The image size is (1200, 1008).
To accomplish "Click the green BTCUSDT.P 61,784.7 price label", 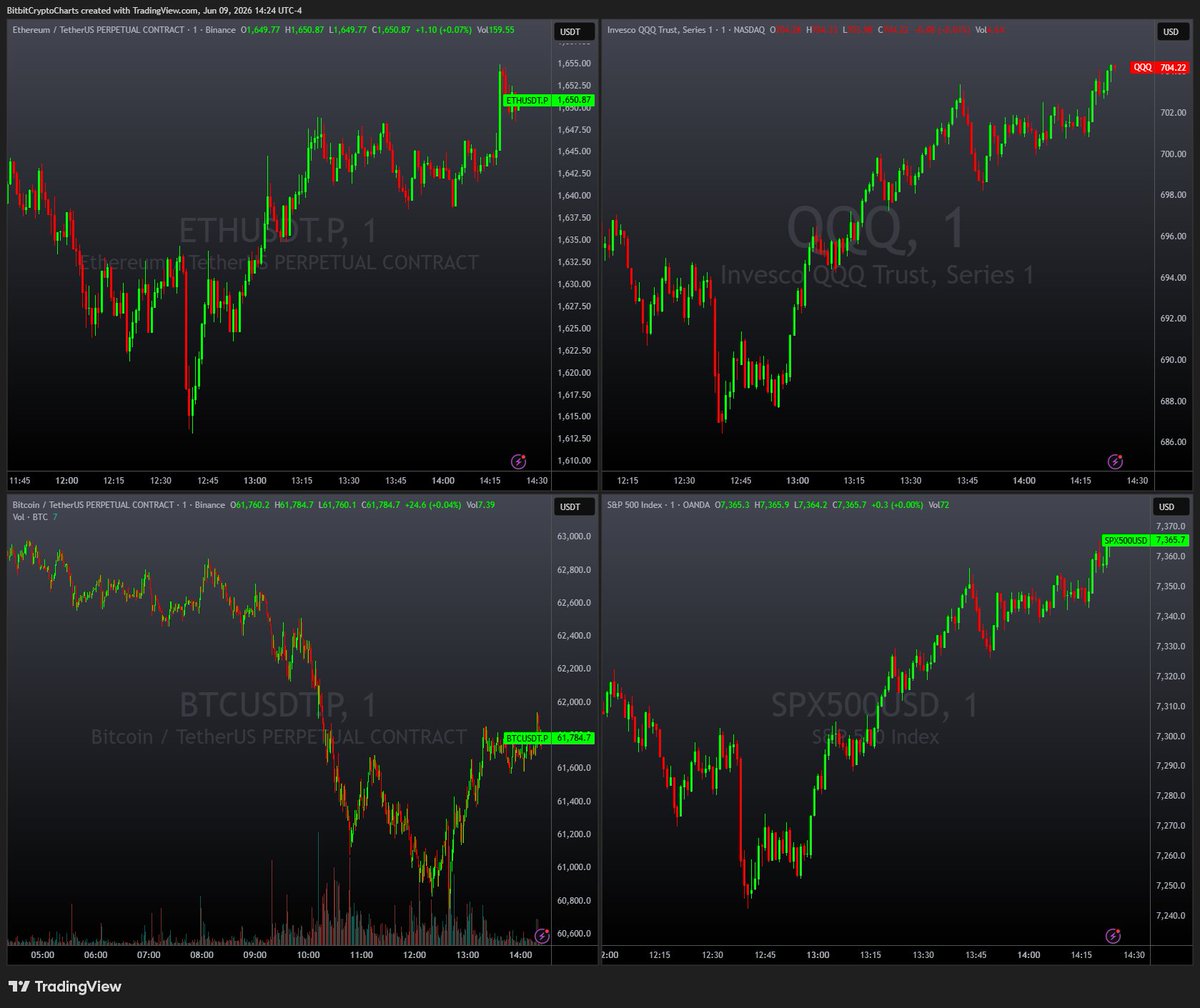I will point(549,738).
